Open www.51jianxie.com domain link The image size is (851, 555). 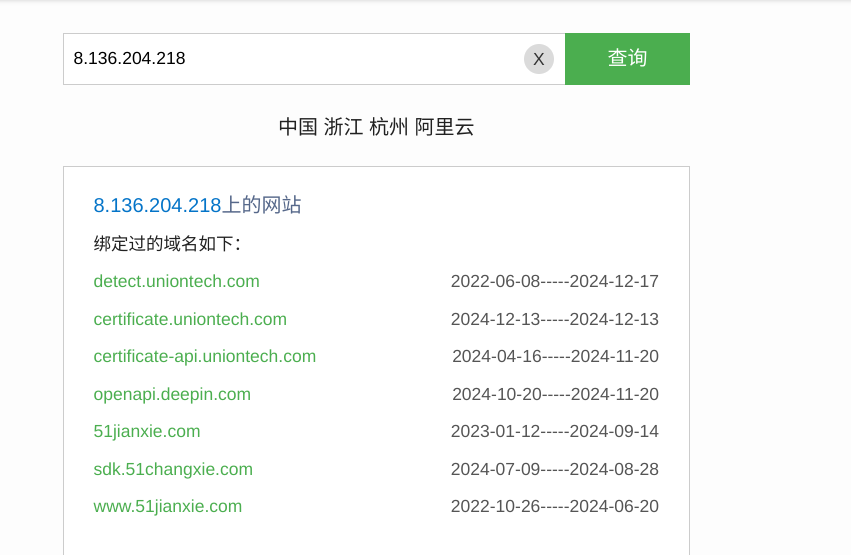pyautogui.click(x=168, y=506)
